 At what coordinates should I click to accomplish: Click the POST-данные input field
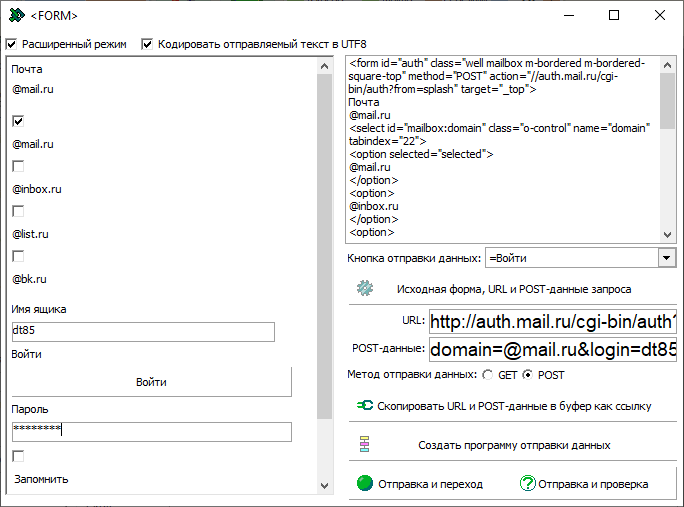[553, 349]
